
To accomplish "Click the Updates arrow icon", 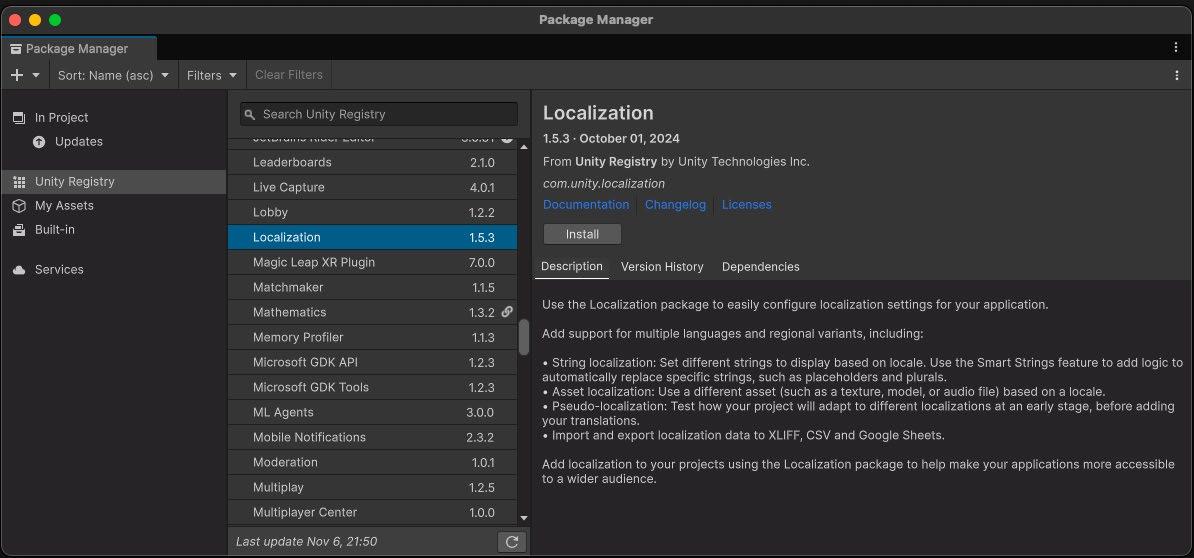I will tap(39, 142).
